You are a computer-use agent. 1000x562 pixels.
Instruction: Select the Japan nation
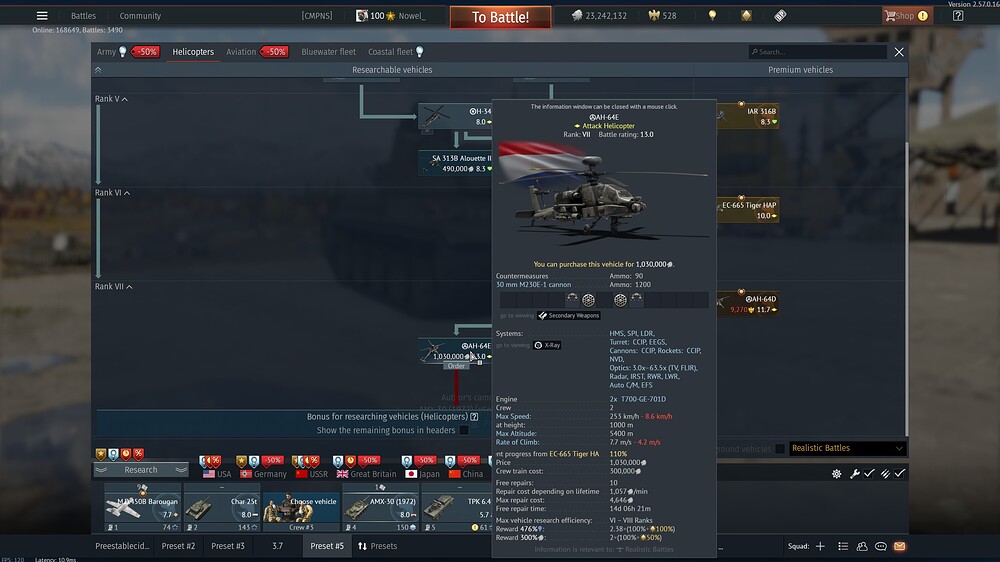tap(422, 475)
